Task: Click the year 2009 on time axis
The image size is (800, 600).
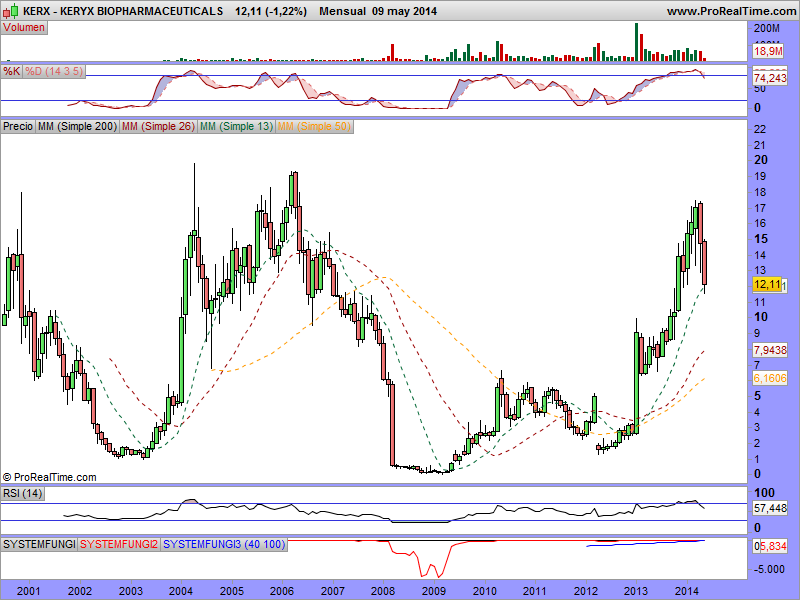Action: click(x=434, y=591)
